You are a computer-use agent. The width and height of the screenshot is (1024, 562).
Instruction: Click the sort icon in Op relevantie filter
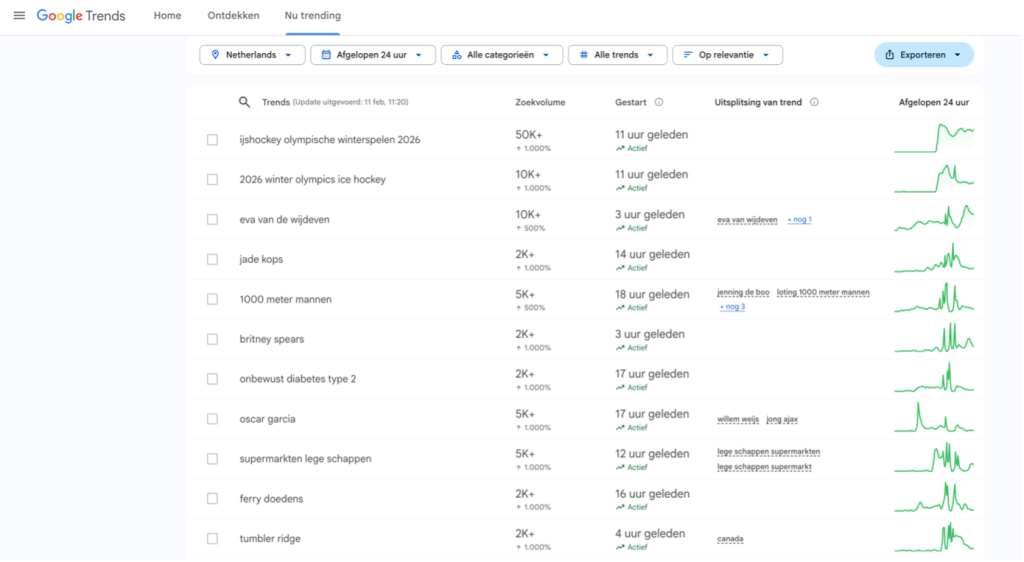688,55
